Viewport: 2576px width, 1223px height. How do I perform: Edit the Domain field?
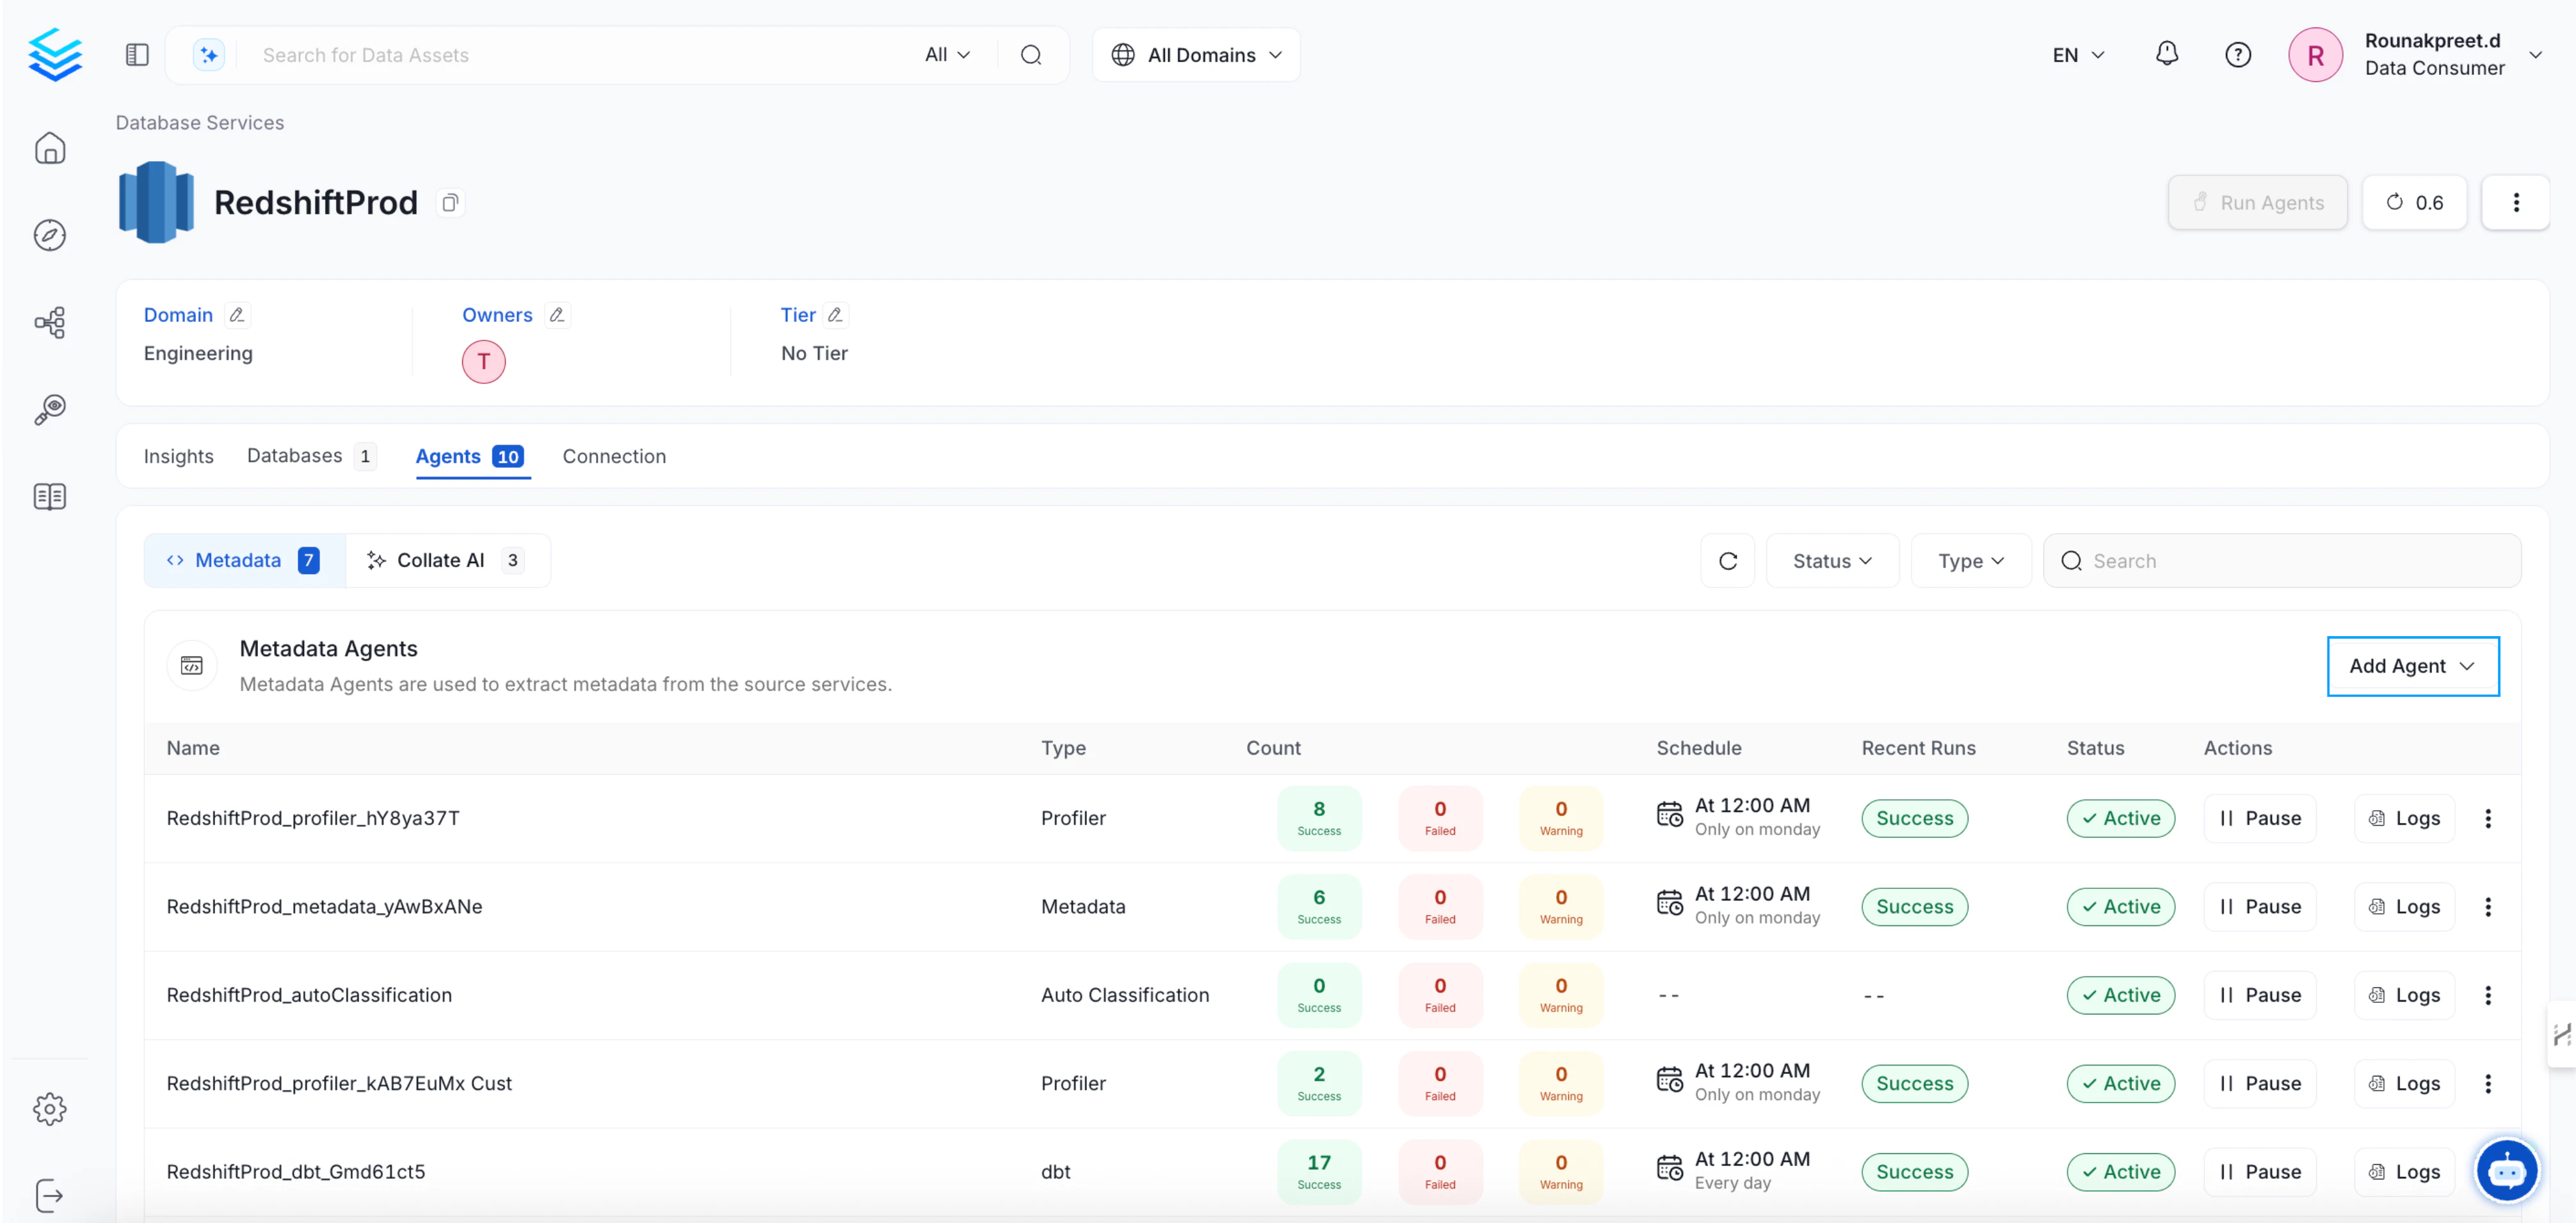pyautogui.click(x=237, y=315)
